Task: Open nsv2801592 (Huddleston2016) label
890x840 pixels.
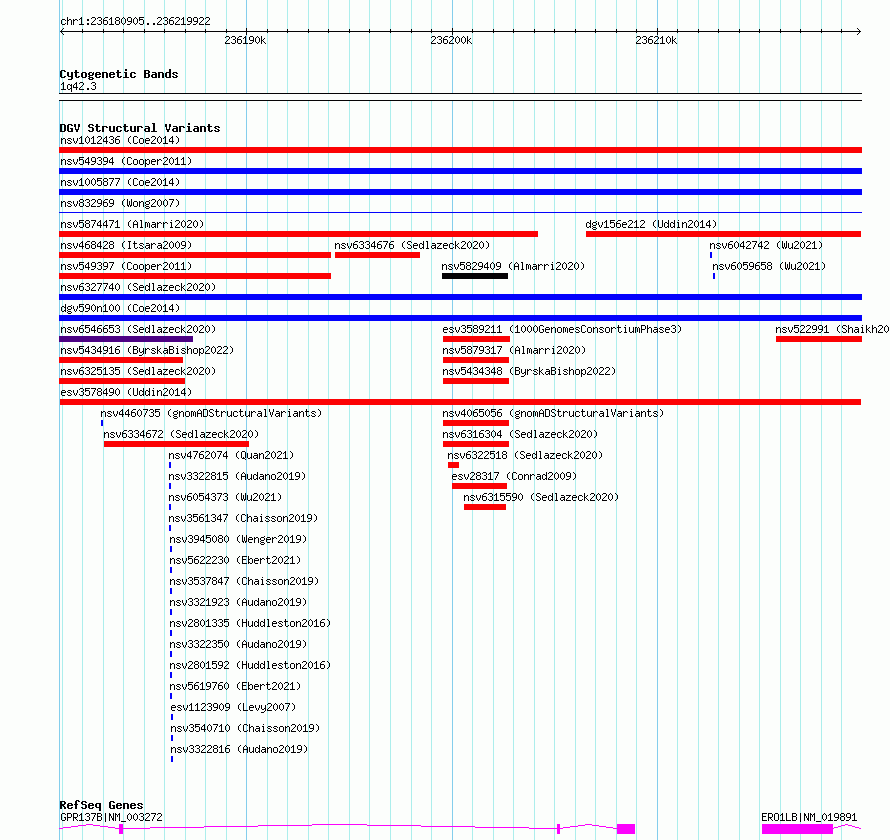Action: (250, 665)
